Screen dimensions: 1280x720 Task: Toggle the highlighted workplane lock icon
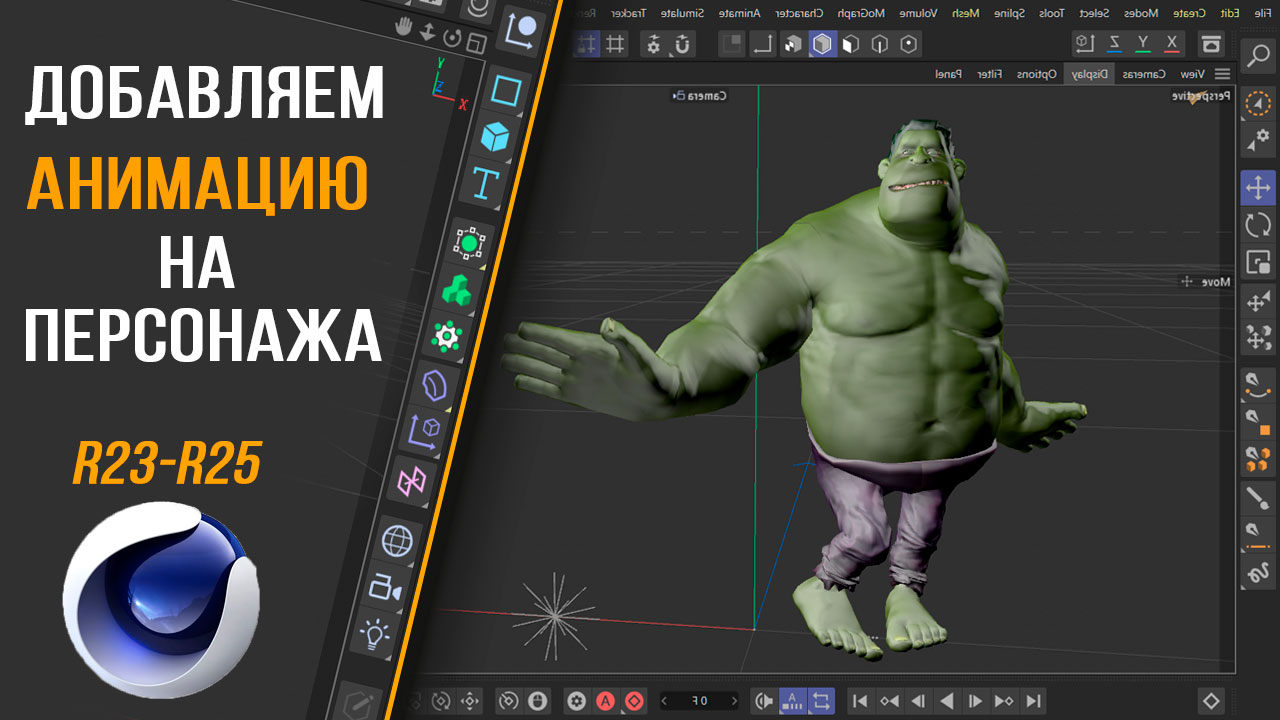click(x=587, y=44)
